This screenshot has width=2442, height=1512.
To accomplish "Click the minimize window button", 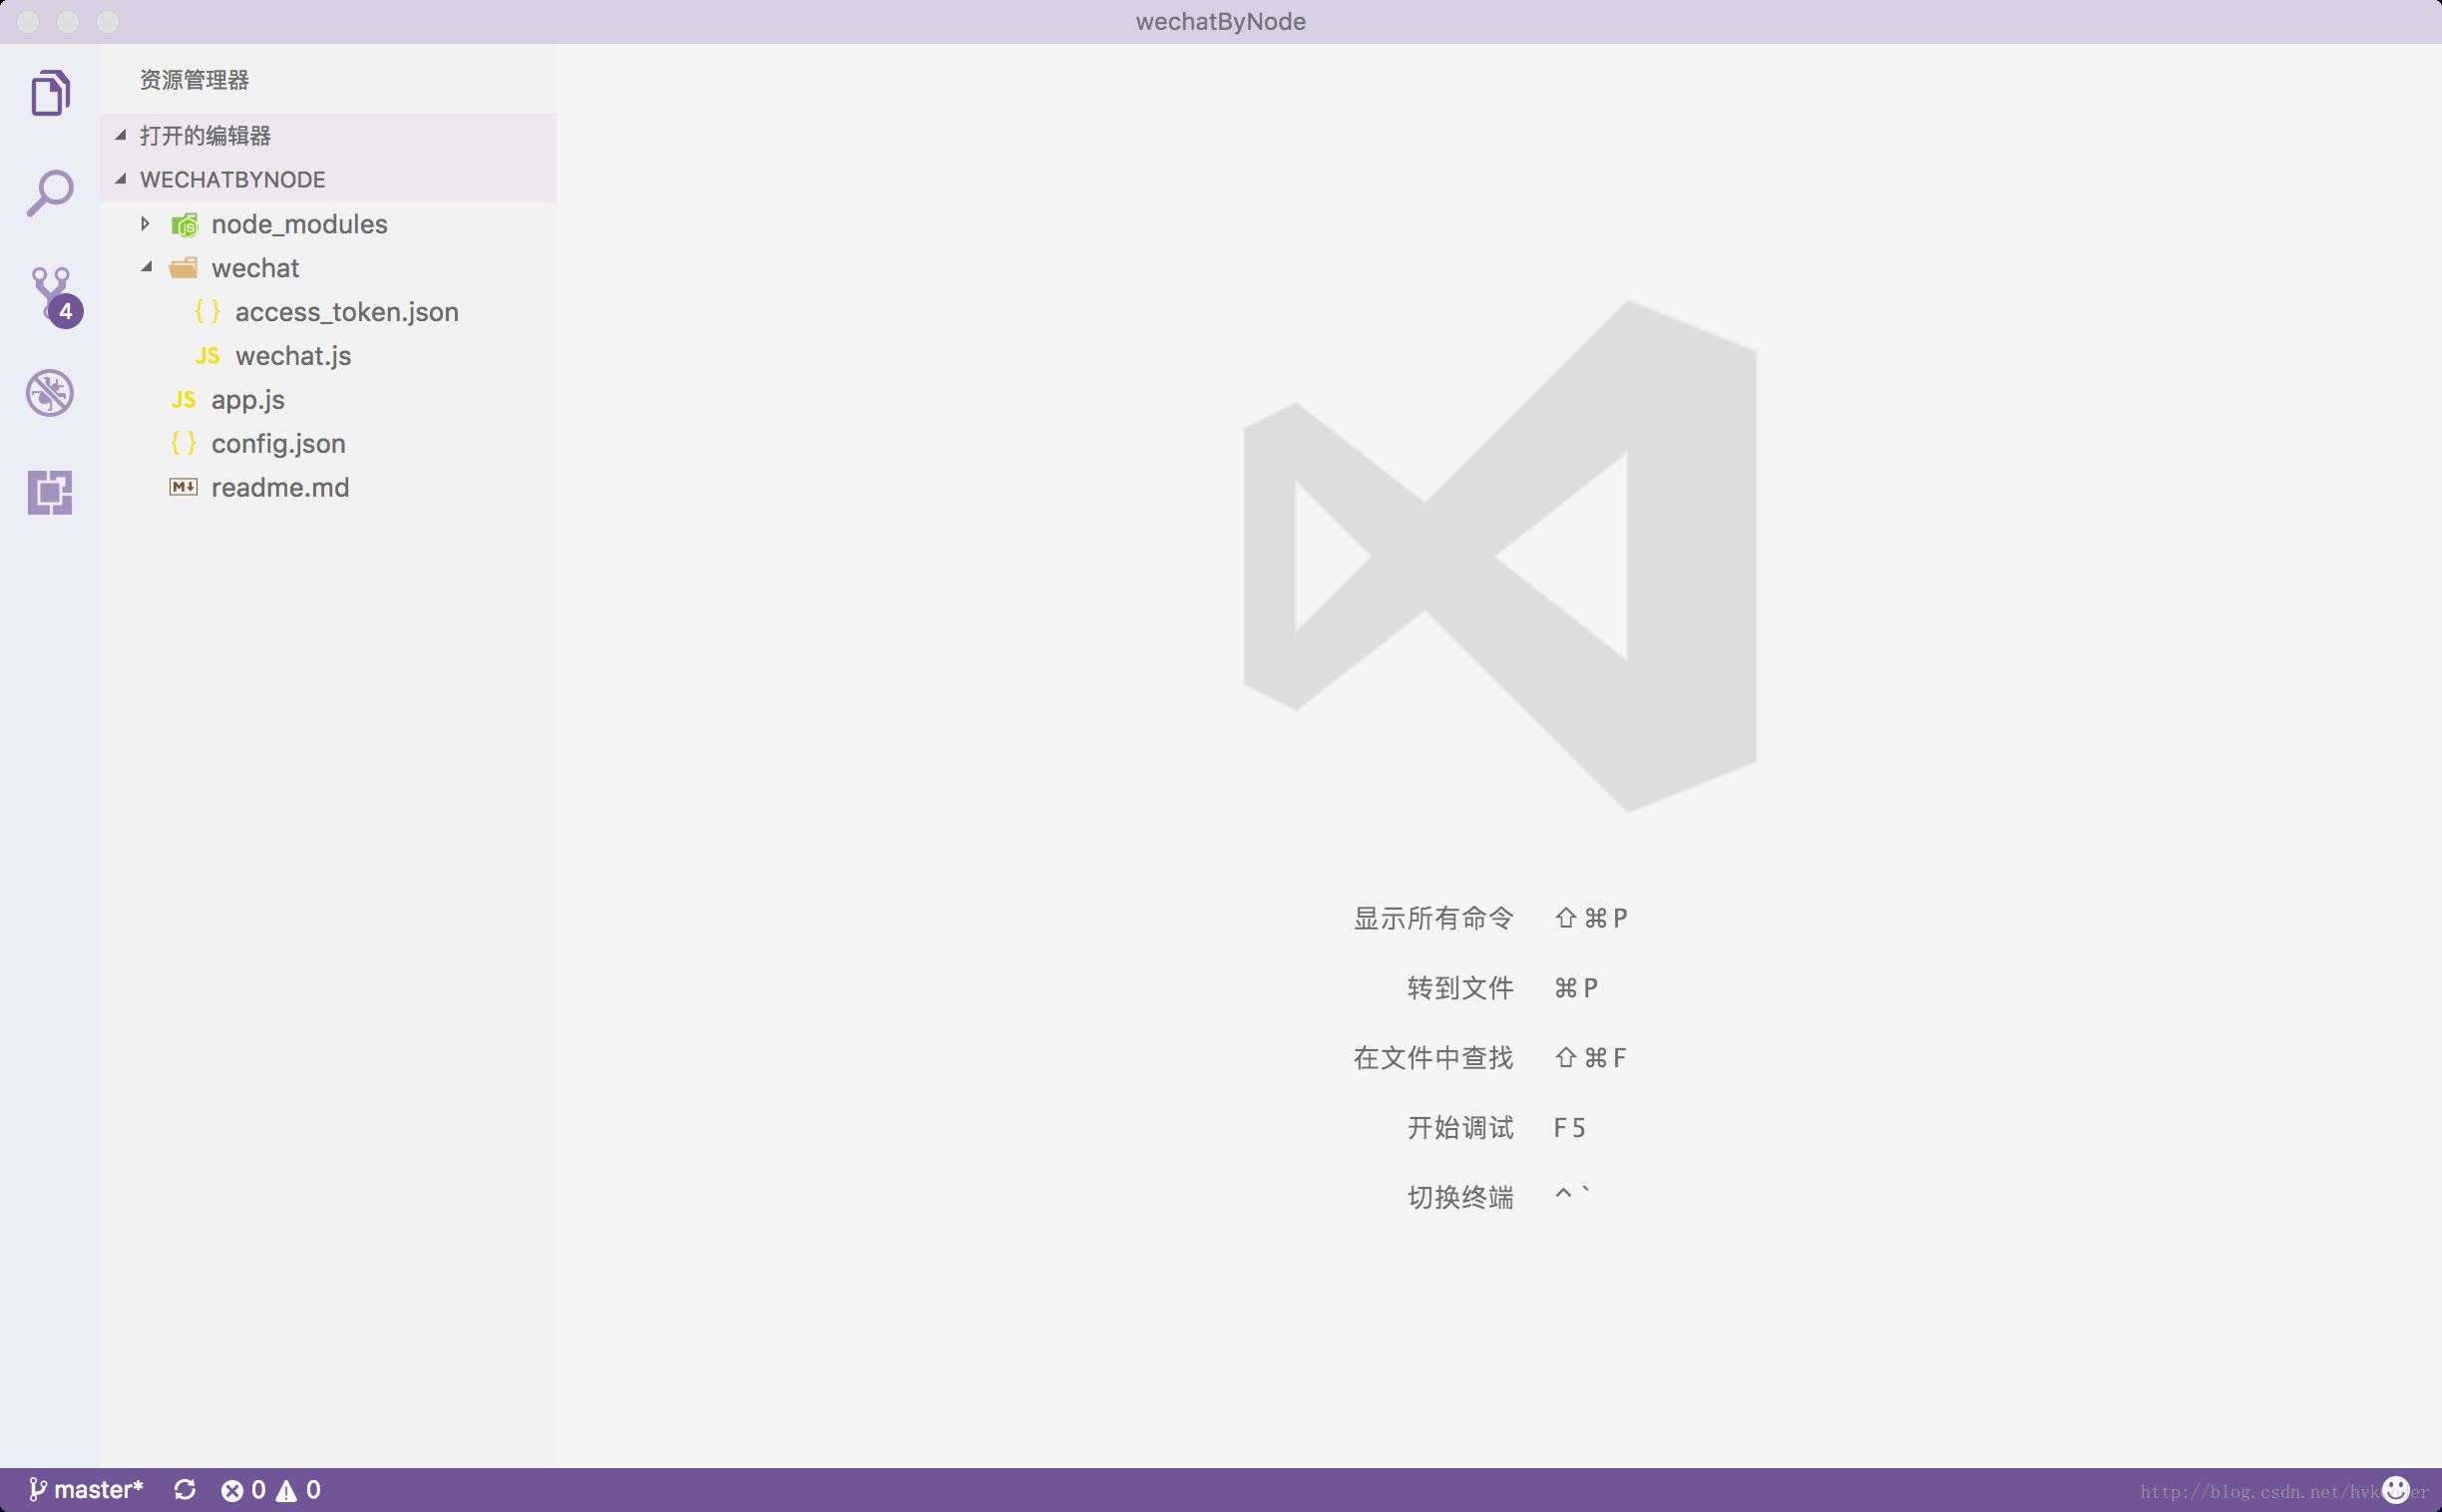I will 68,22.
